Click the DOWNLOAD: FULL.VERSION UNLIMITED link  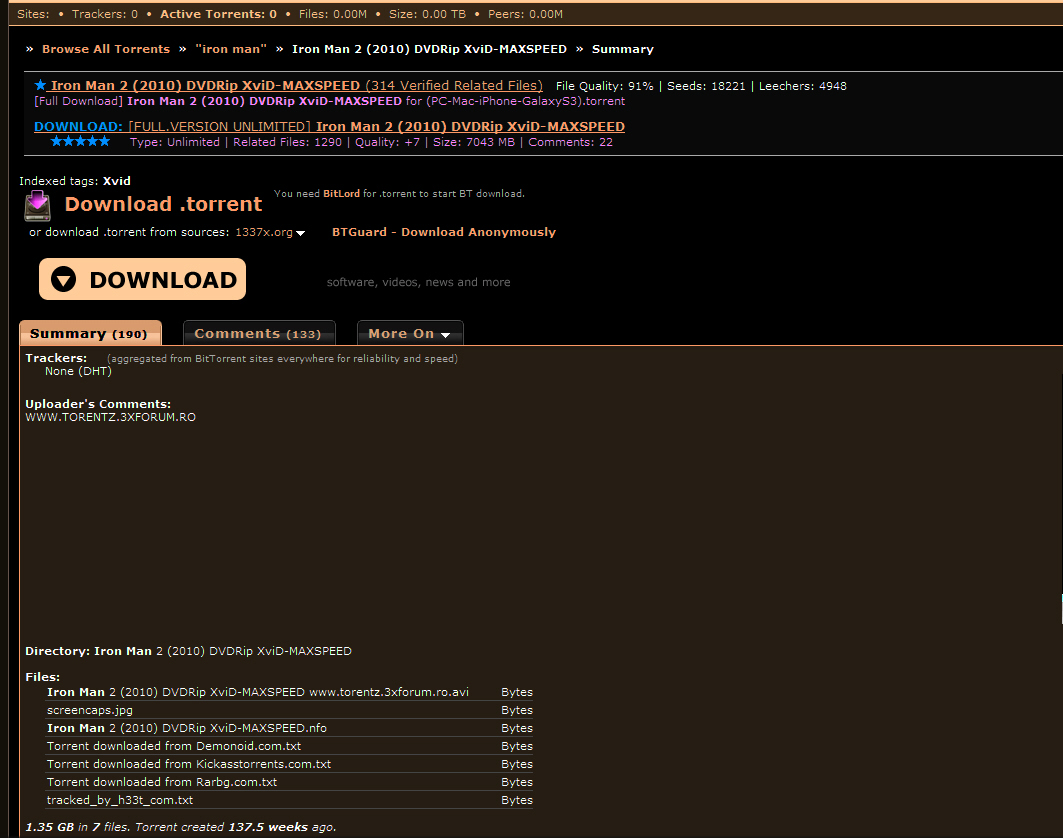coord(329,127)
